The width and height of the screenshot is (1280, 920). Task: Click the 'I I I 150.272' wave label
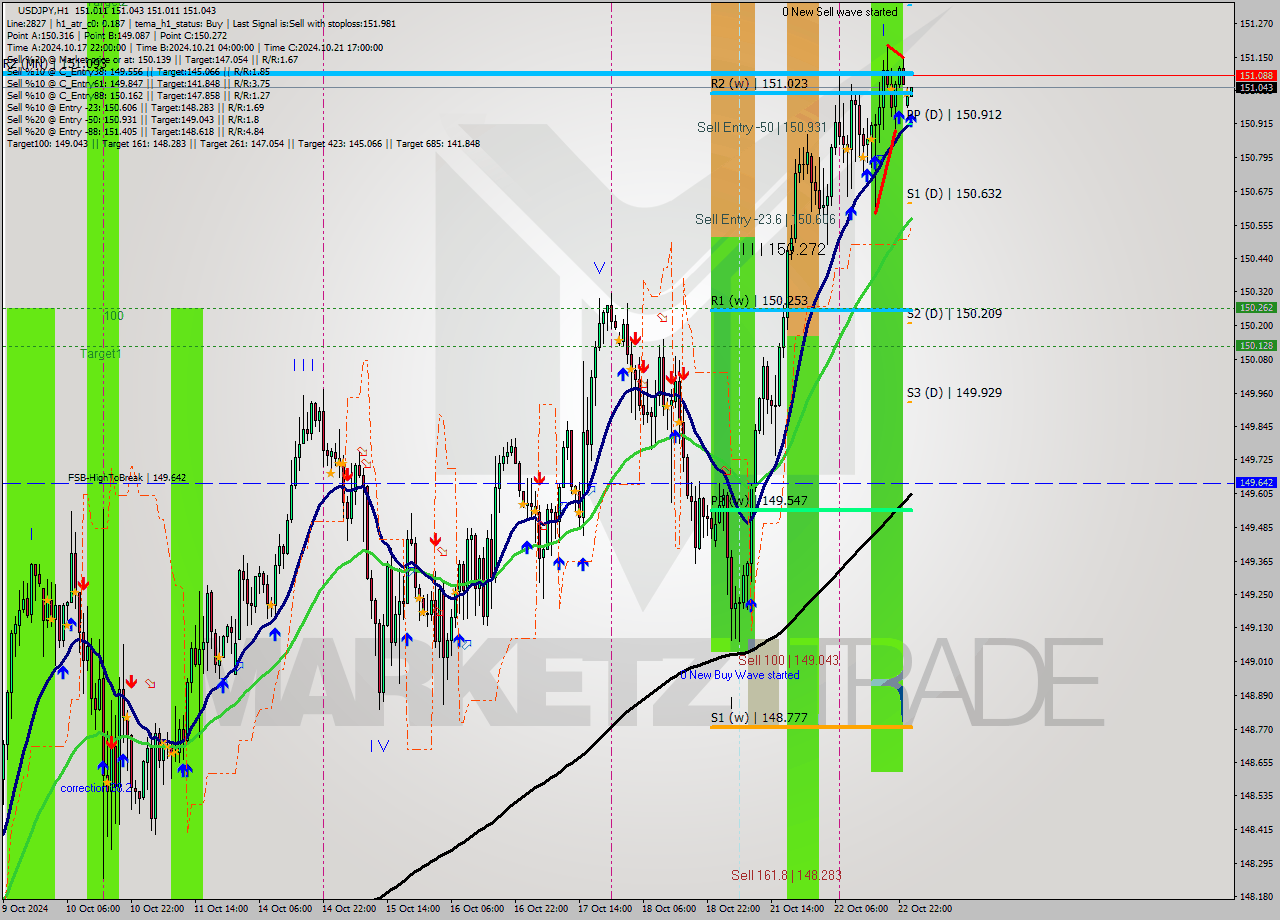(x=783, y=249)
